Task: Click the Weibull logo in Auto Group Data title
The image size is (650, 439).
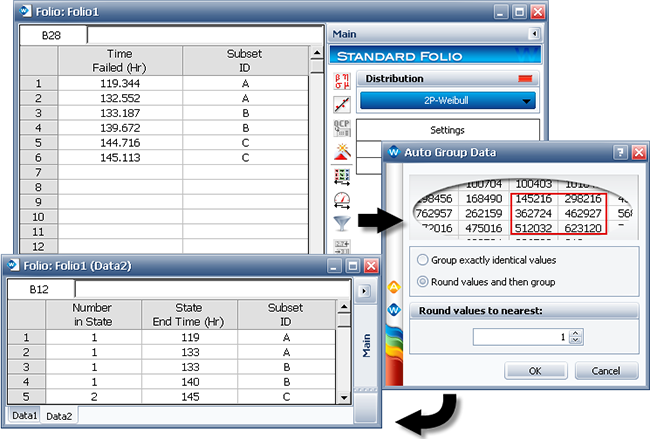Action: tap(393, 152)
